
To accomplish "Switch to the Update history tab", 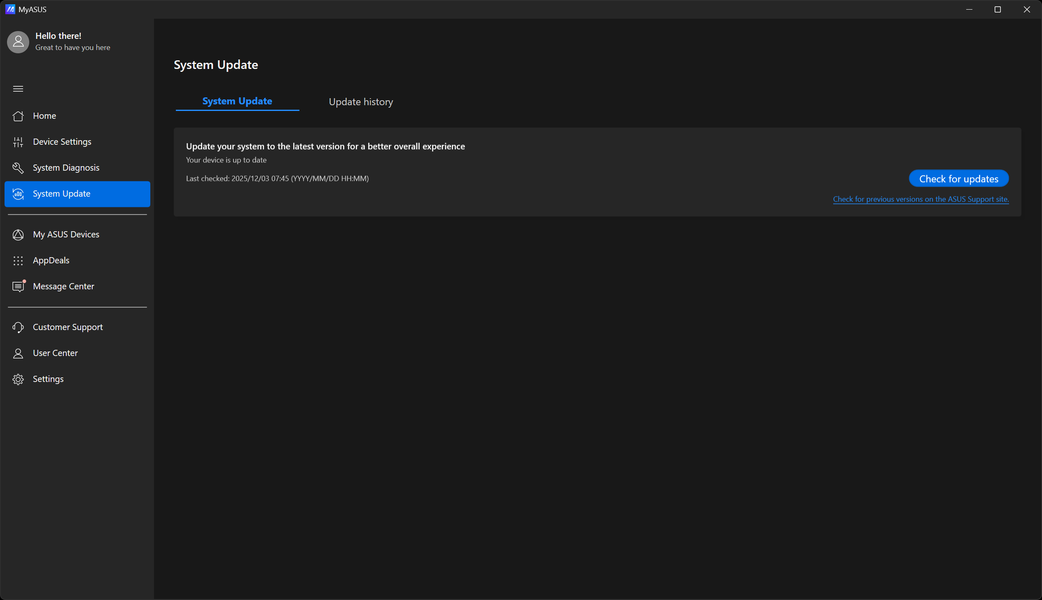I will pyautogui.click(x=361, y=102).
